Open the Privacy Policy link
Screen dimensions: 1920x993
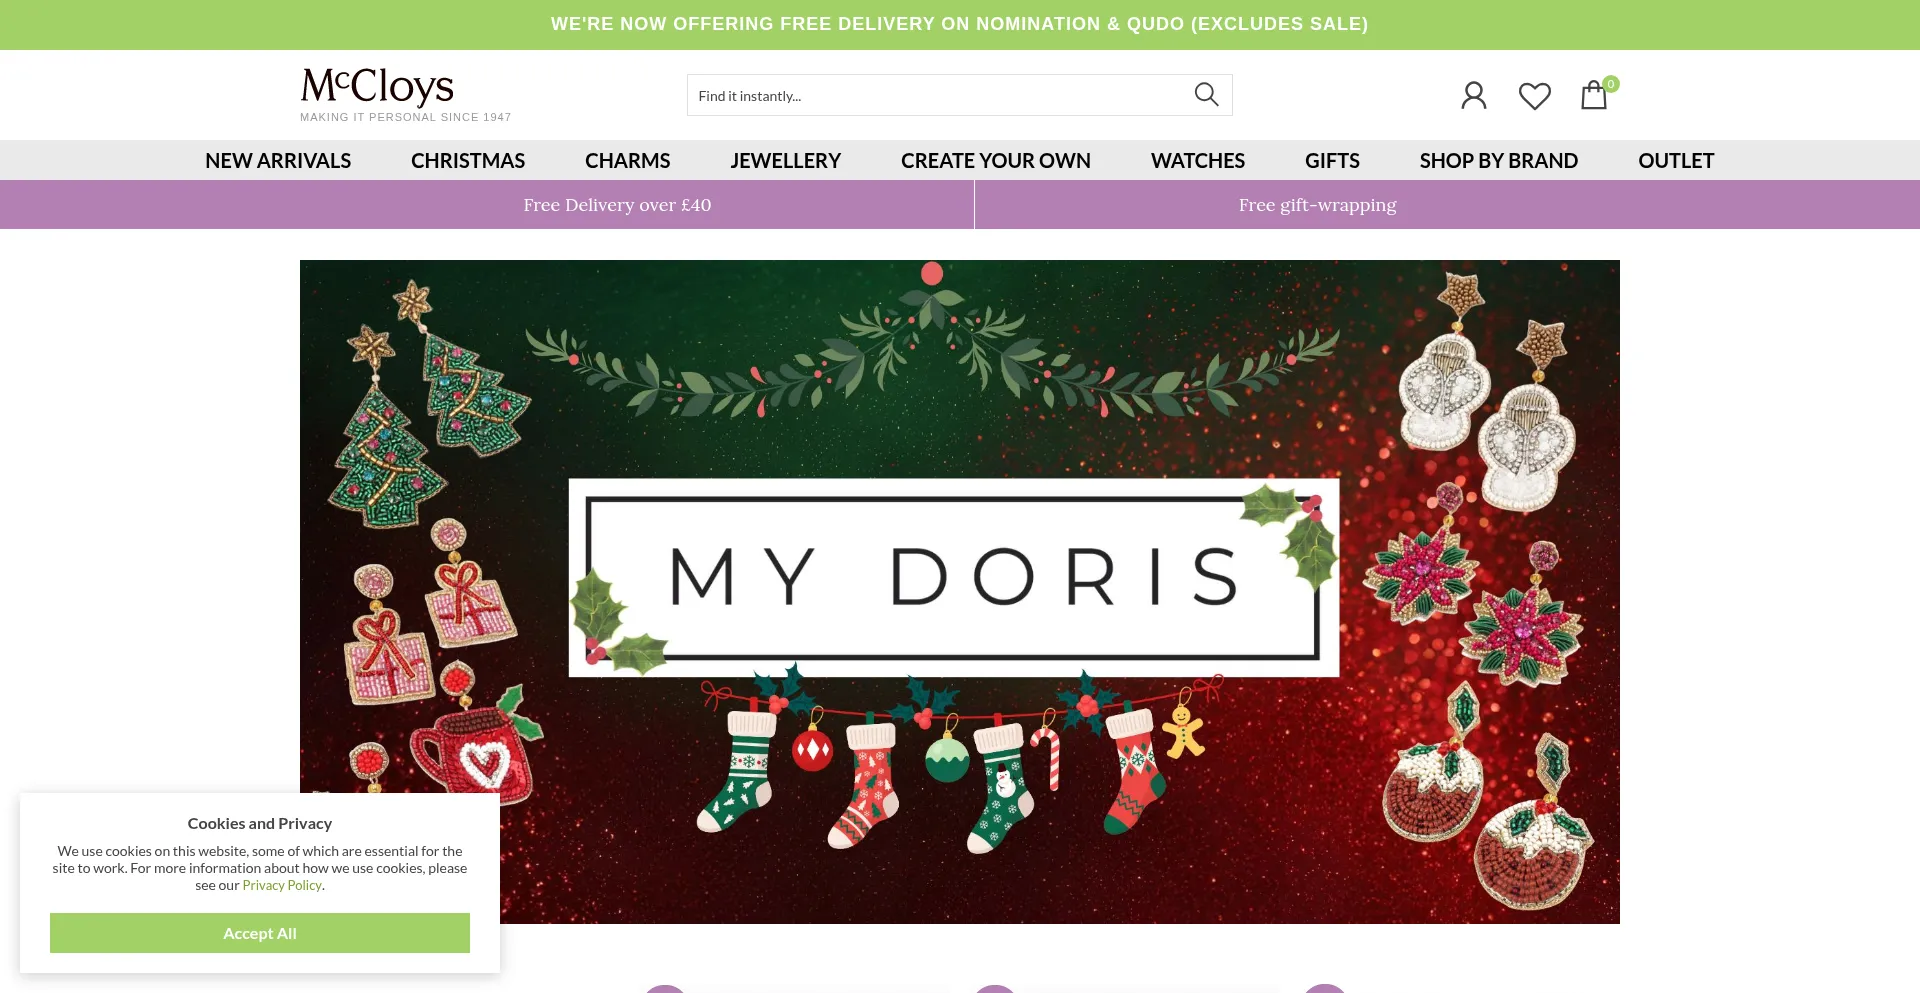282,885
